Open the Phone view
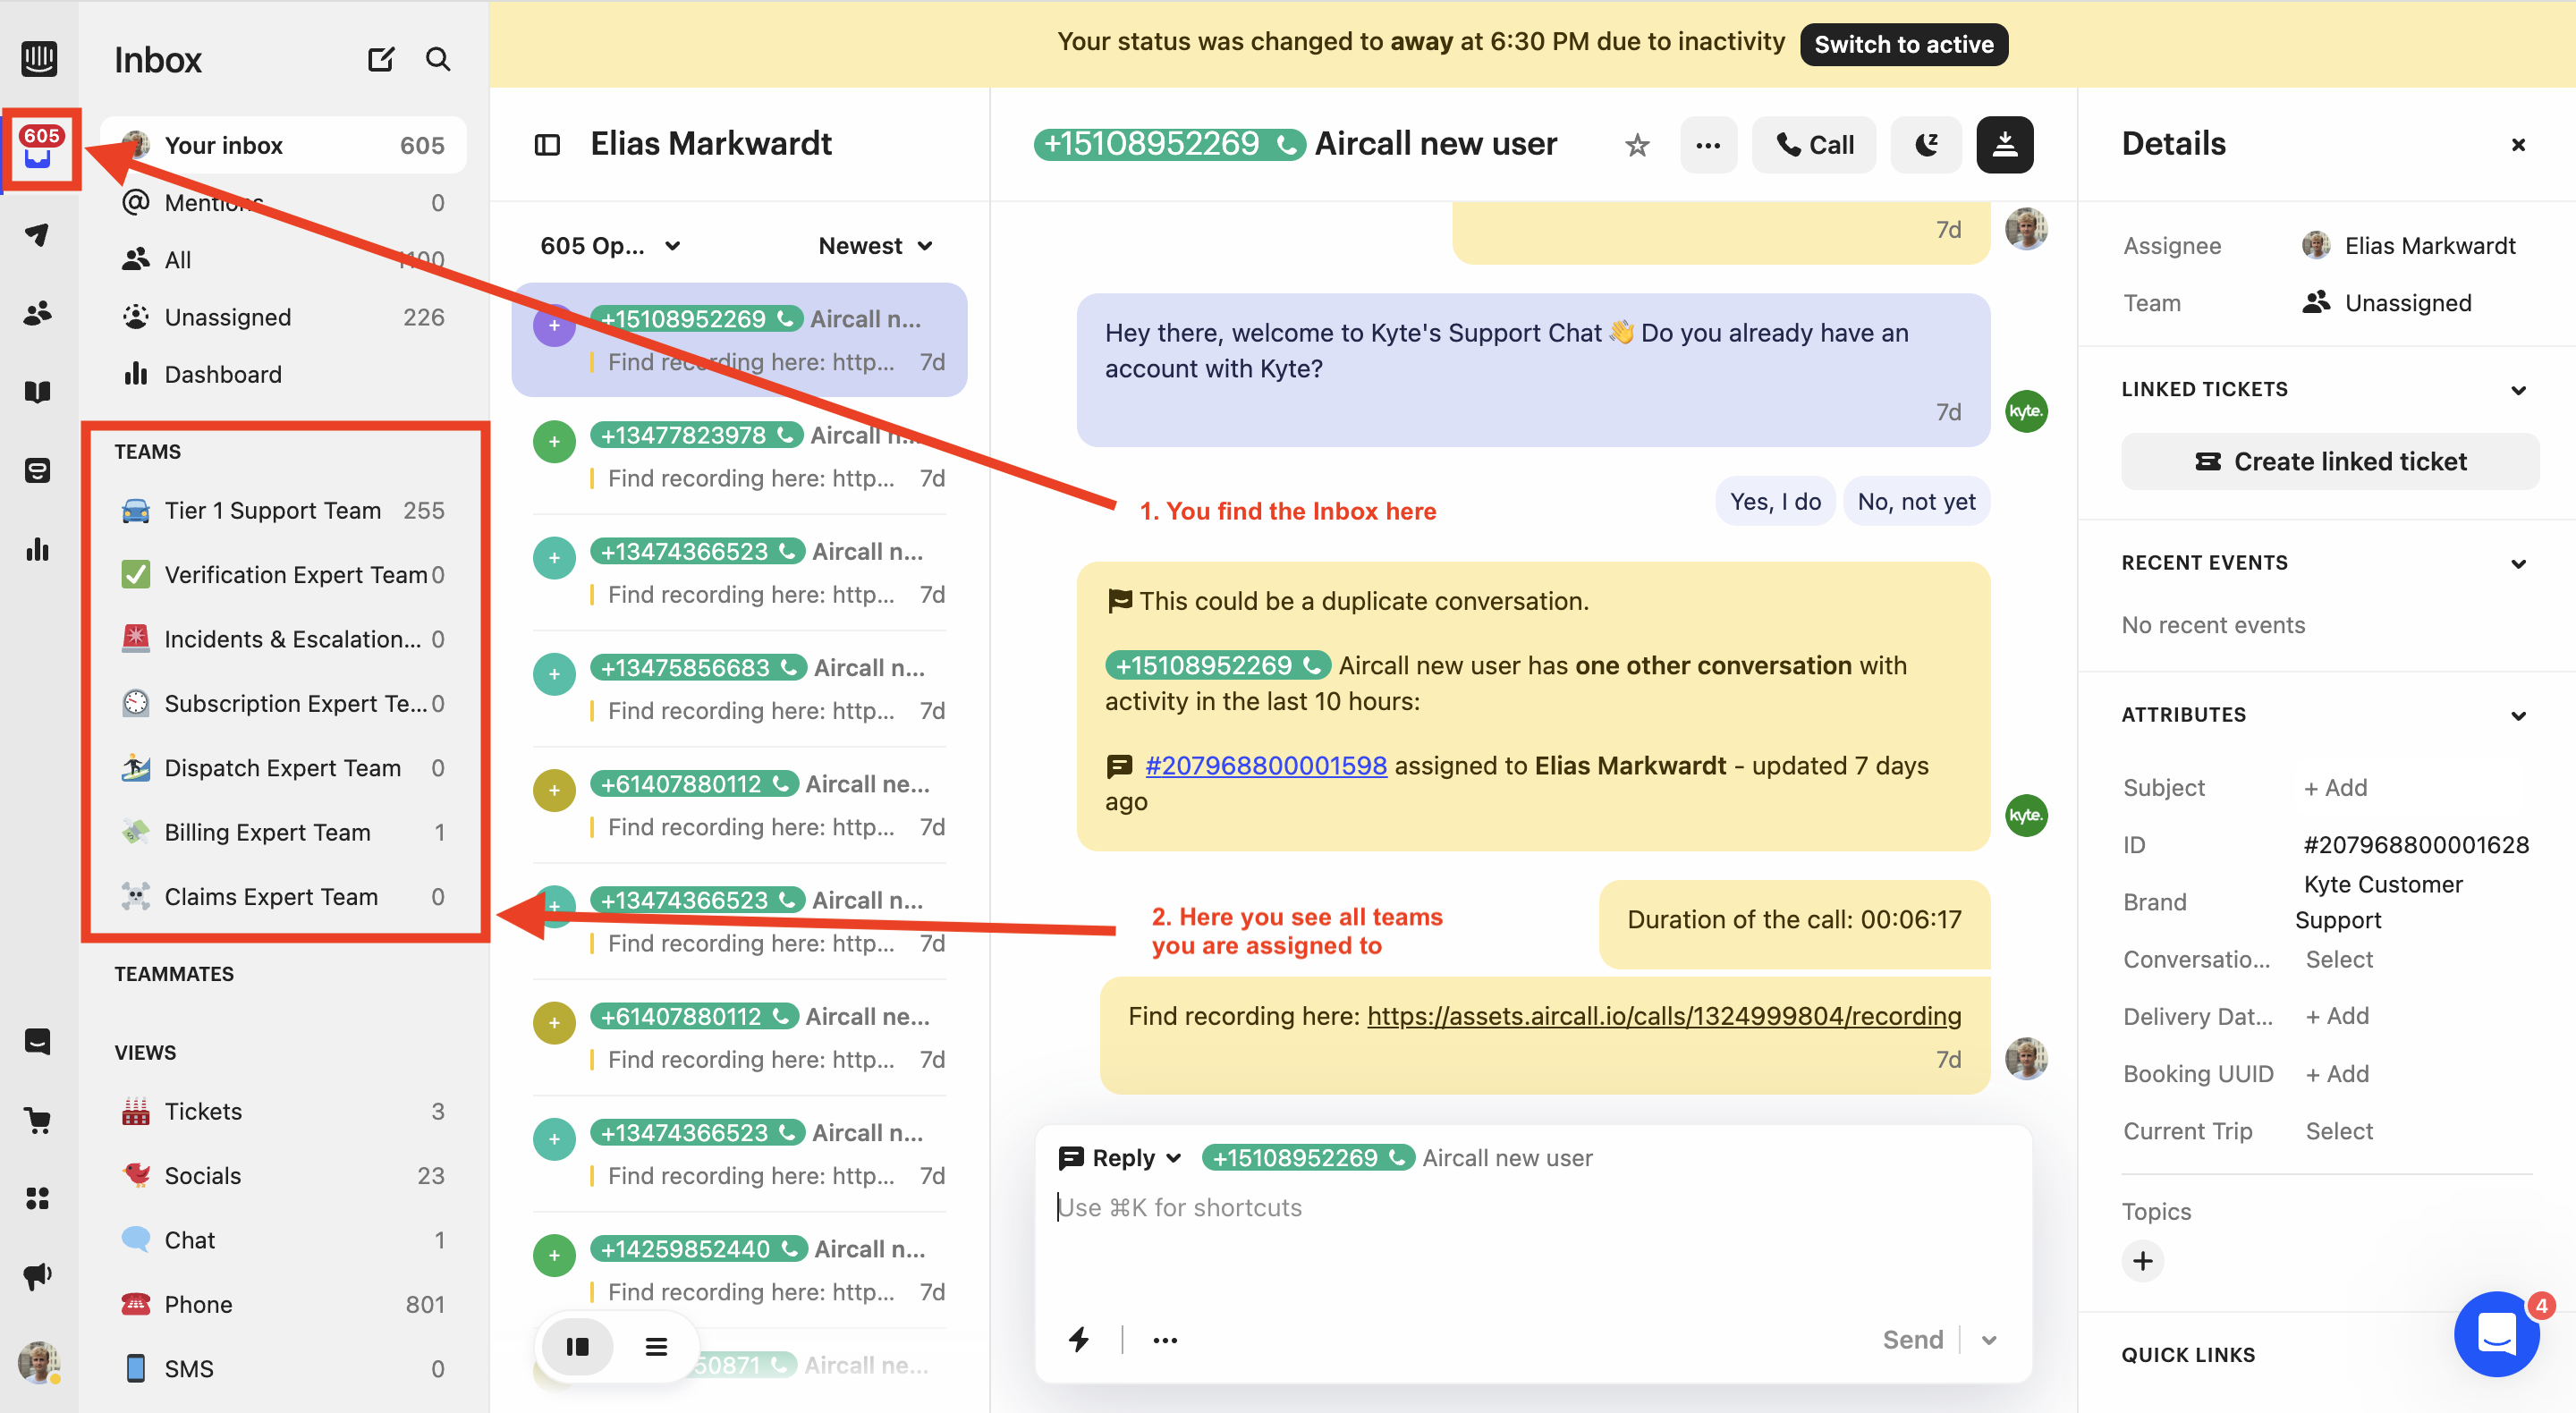Screen dimensions: 2576x1413 pos(283,1304)
